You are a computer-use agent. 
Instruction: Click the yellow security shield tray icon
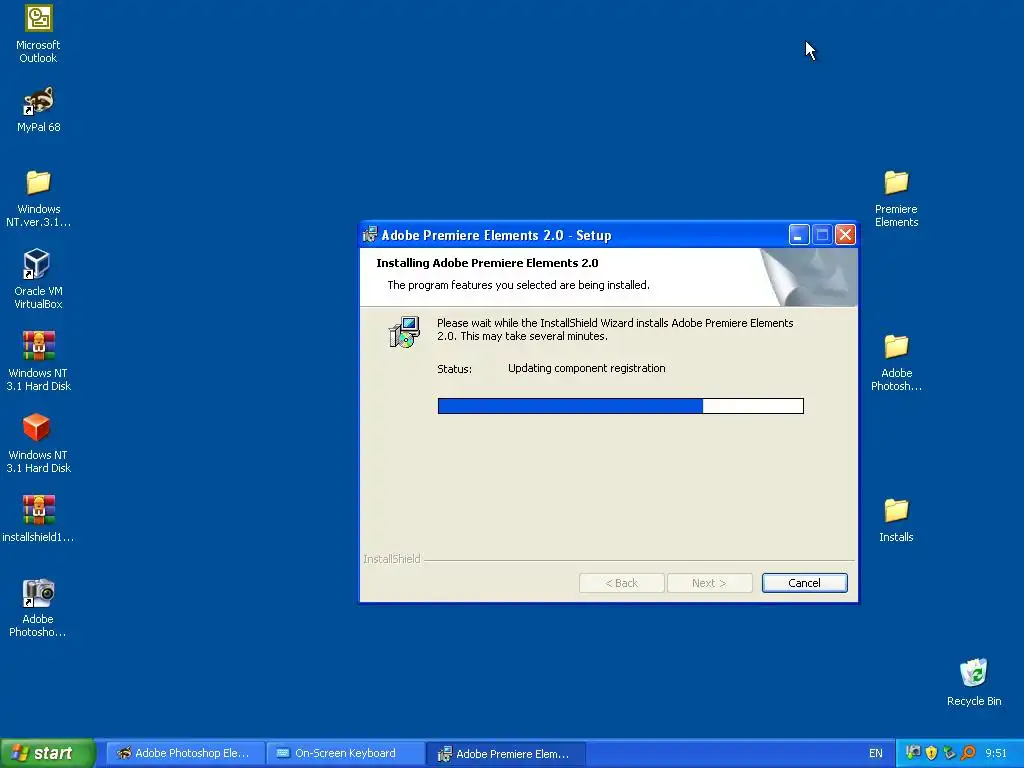click(x=931, y=753)
